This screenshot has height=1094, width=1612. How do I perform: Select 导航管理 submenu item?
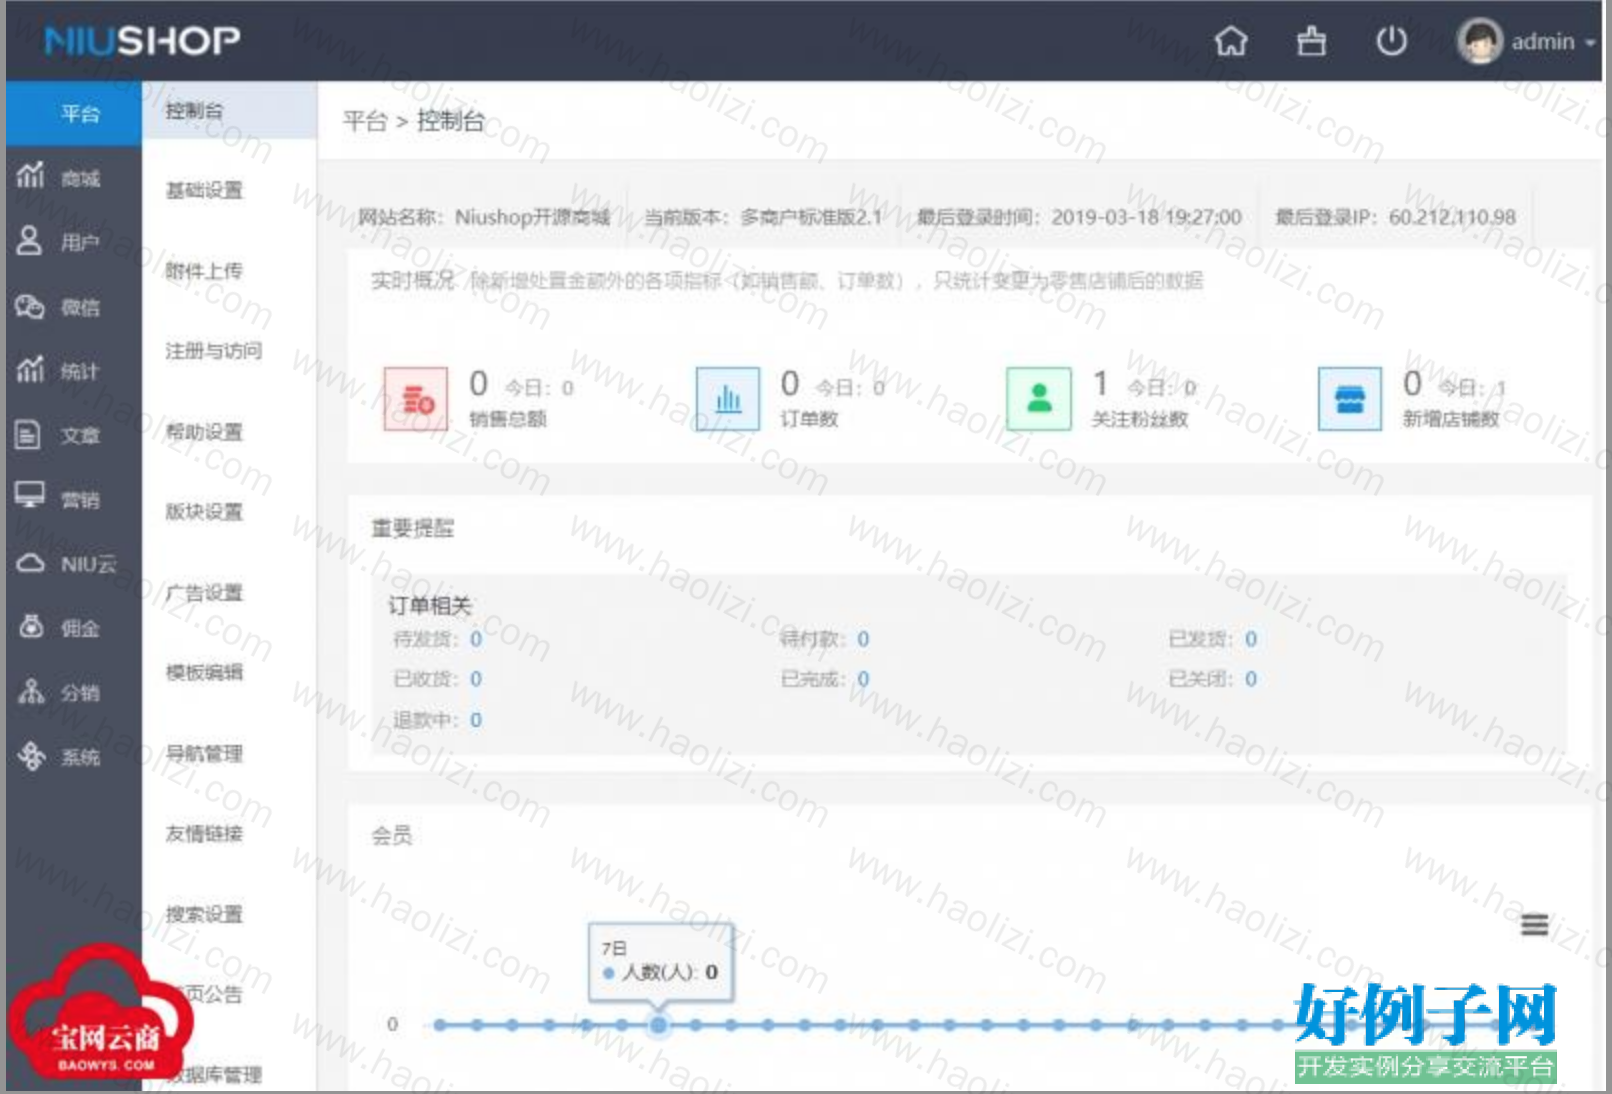coord(204,754)
